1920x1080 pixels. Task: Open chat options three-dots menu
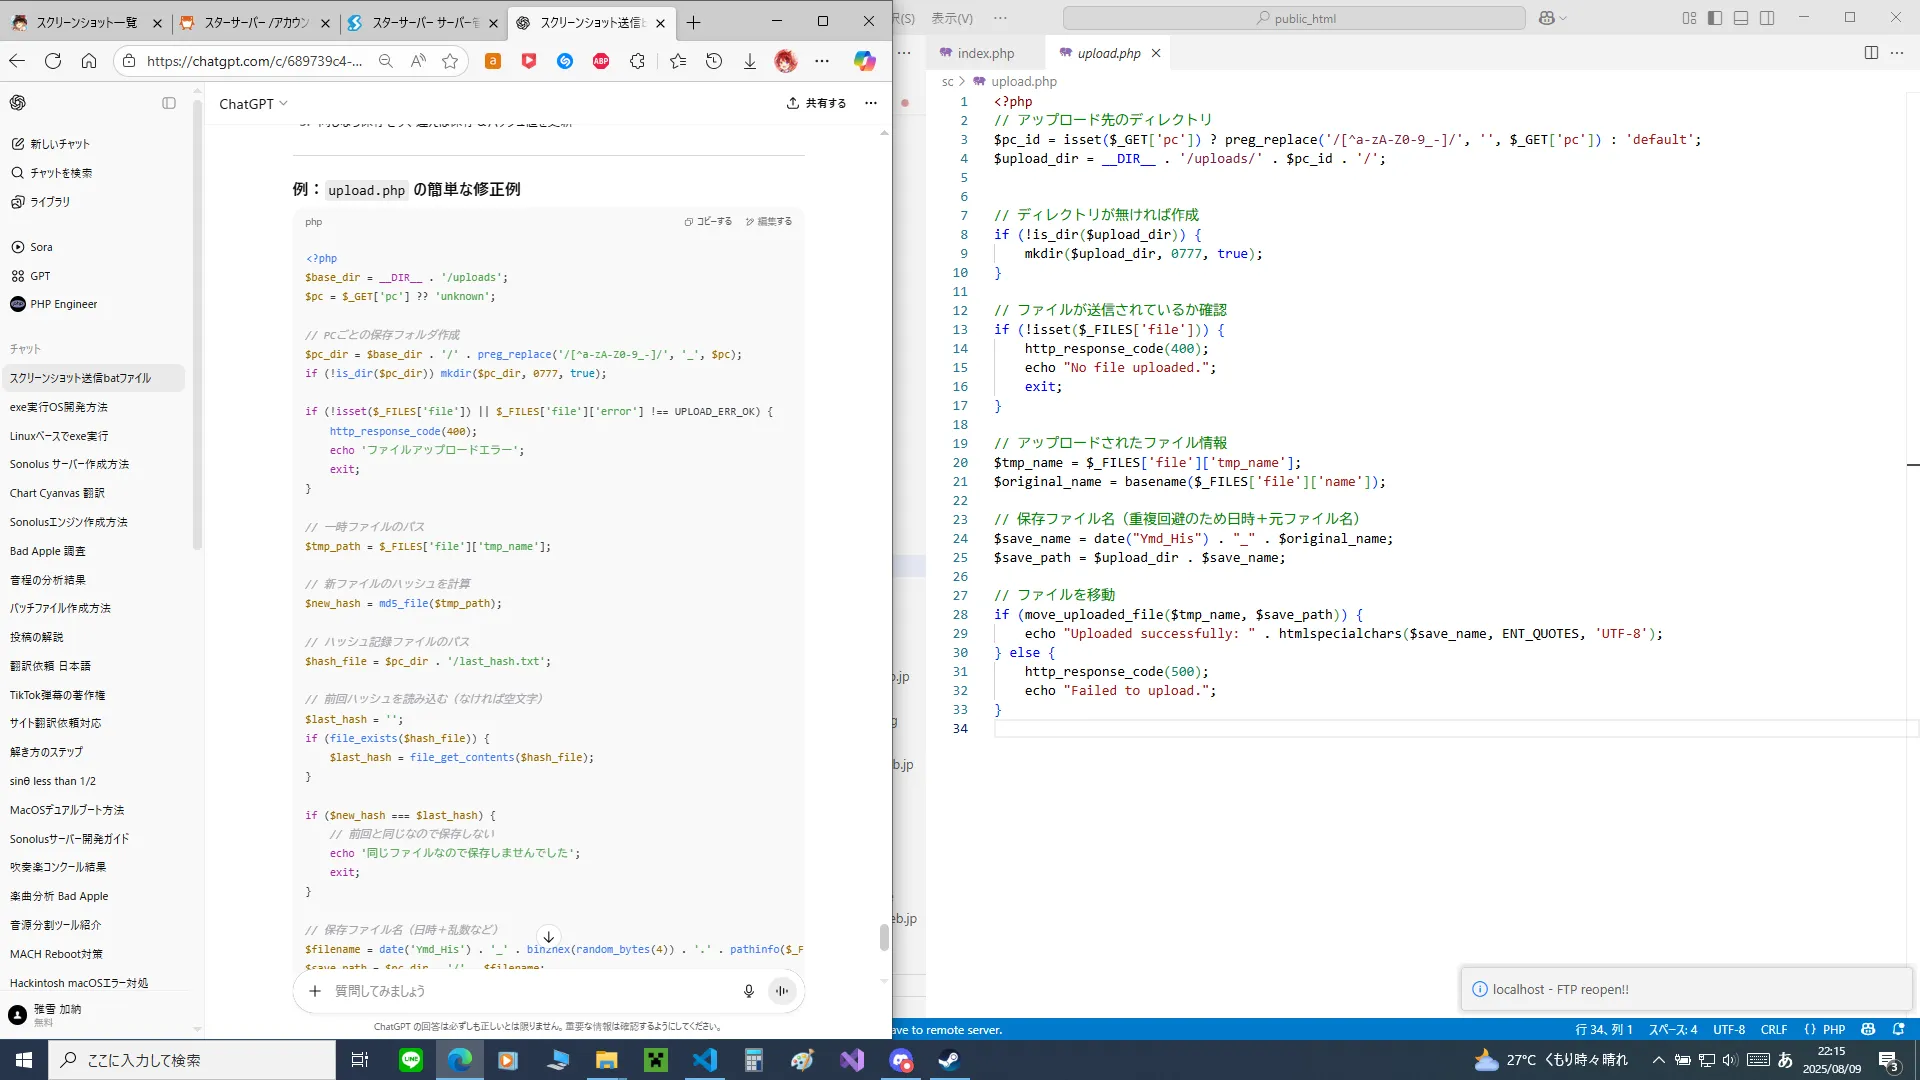[x=871, y=103]
